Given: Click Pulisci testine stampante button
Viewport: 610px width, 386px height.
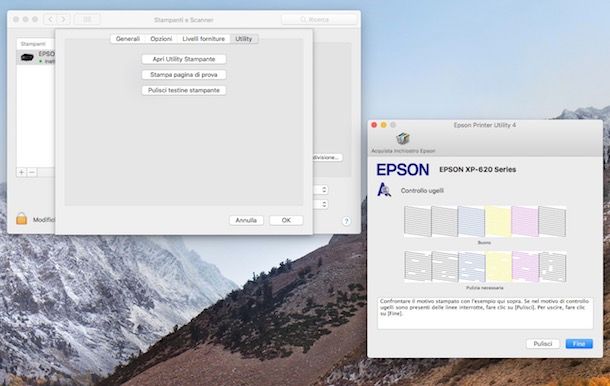Looking at the screenshot, I should tap(184, 90).
